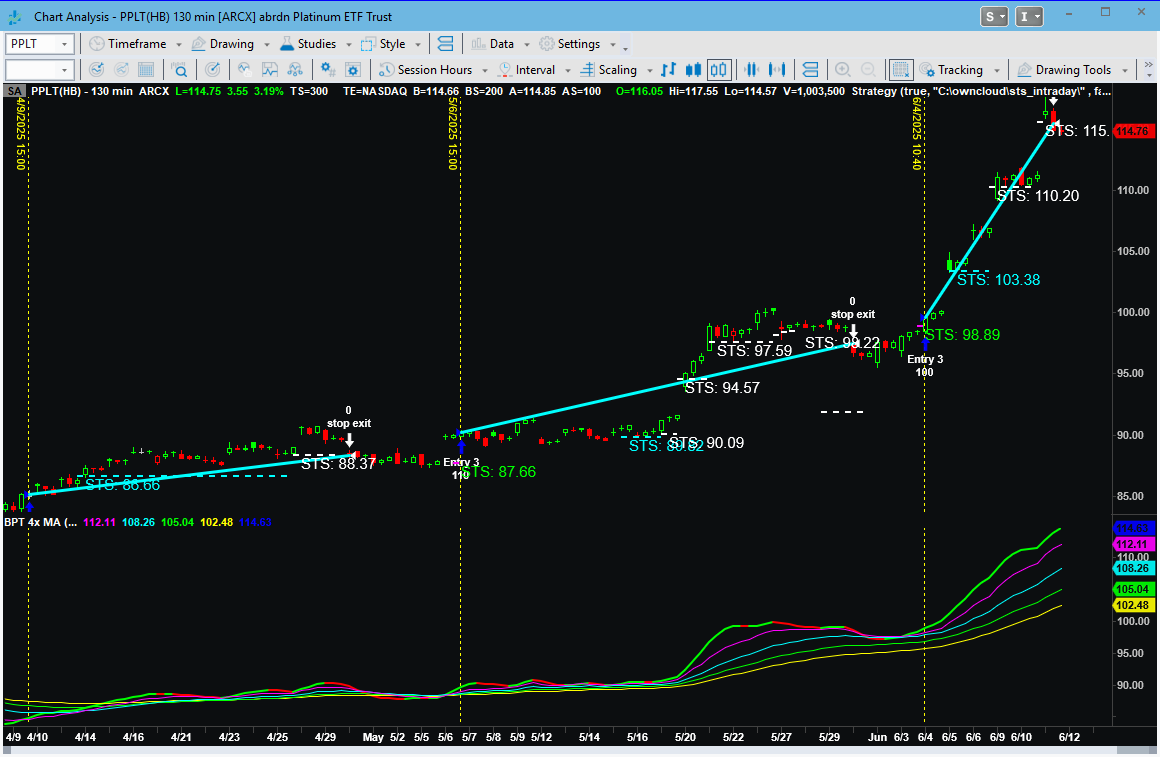The width and height of the screenshot is (1160, 757).
Task: Click the stacked-bars icon next to Style
Action: [x=445, y=44]
